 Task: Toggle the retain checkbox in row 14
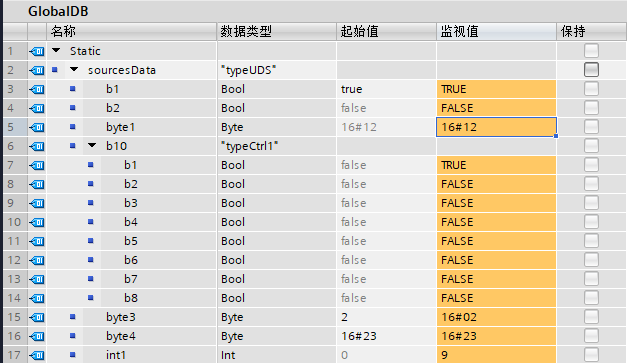591,298
